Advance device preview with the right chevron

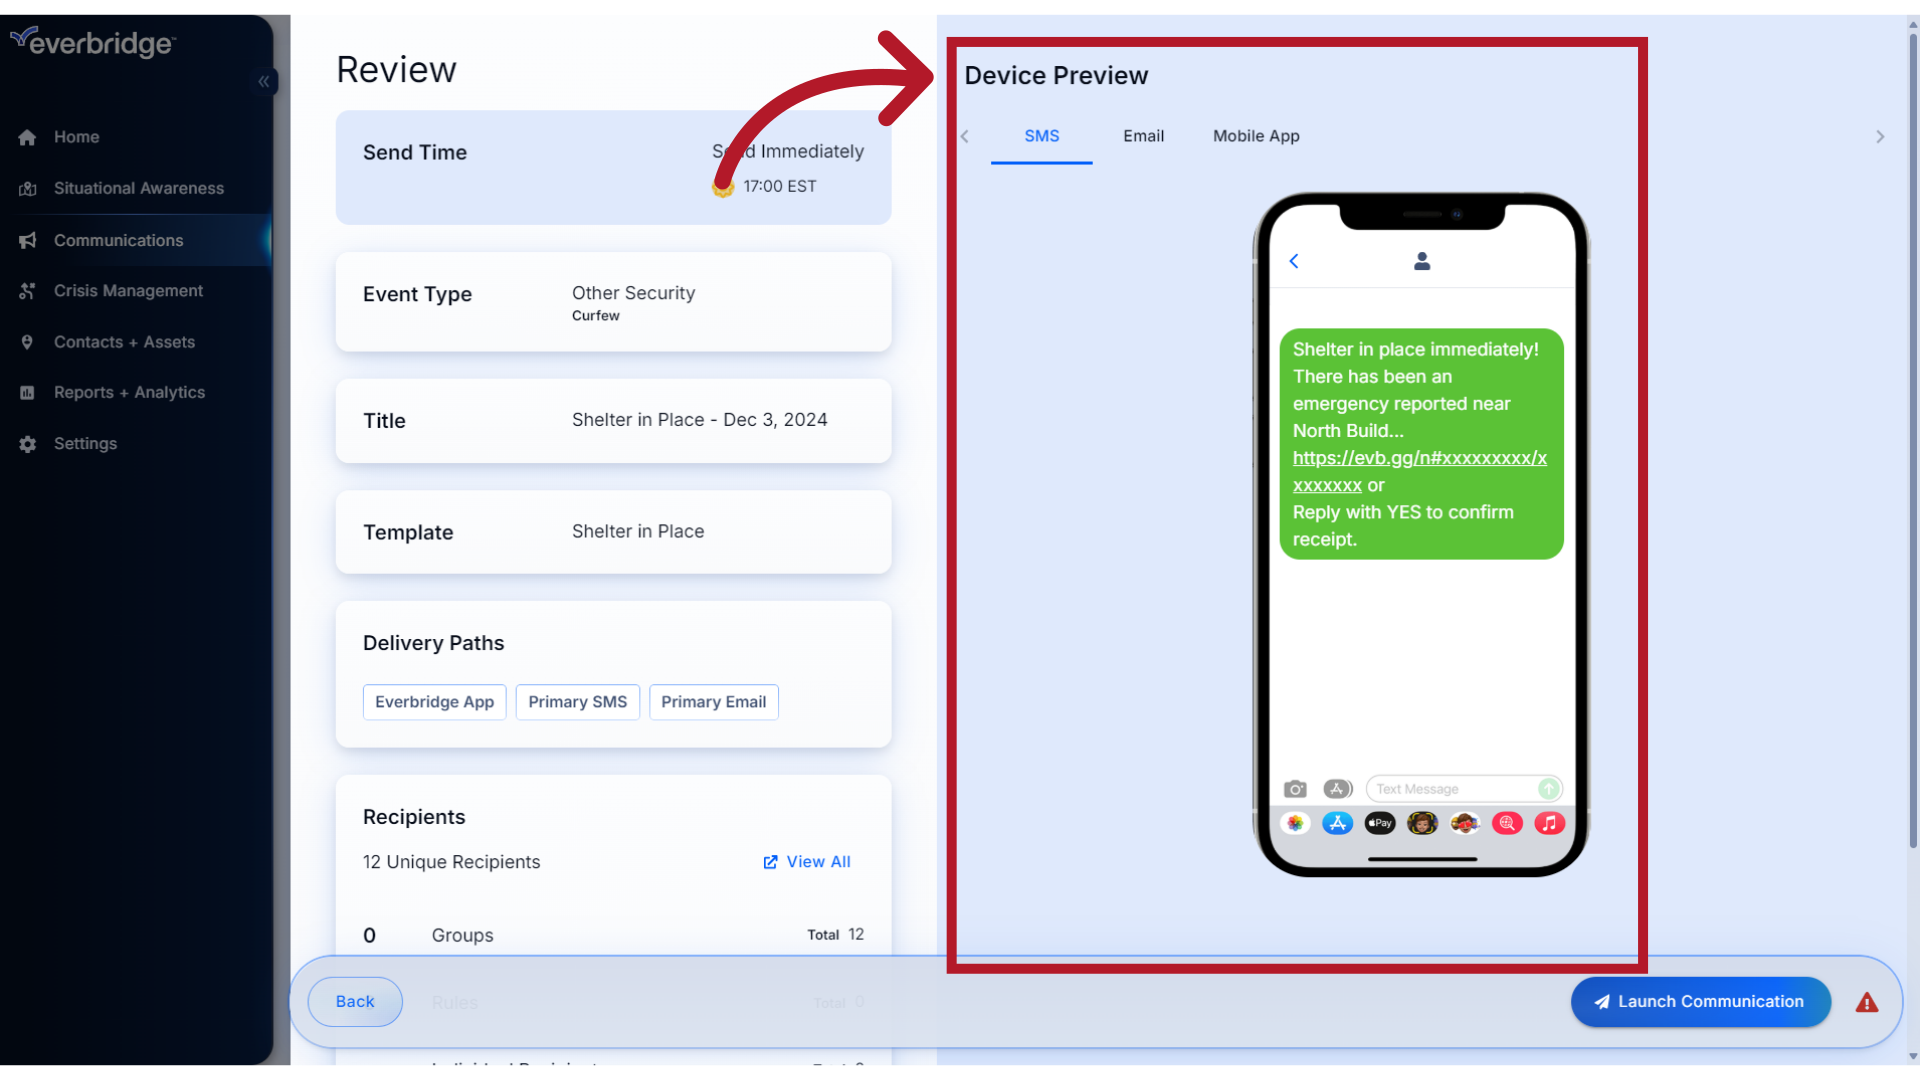click(1880, 137)
